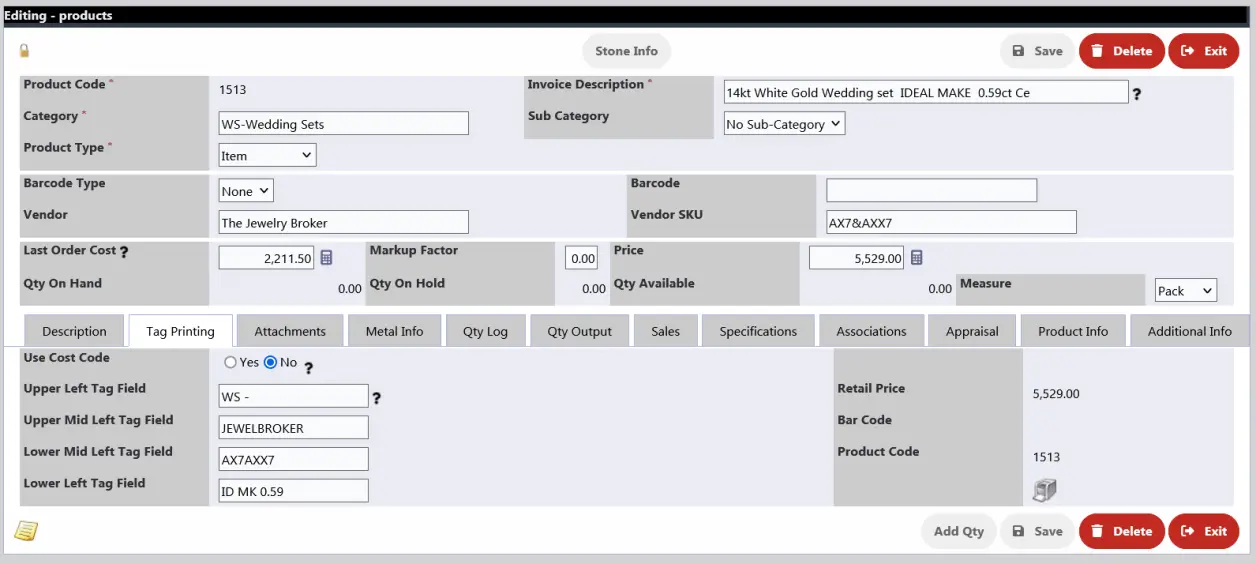The height and width of the screenshot is (564, 1256).
Task: Open the Appraisal tab
Action: click(972, 331)
